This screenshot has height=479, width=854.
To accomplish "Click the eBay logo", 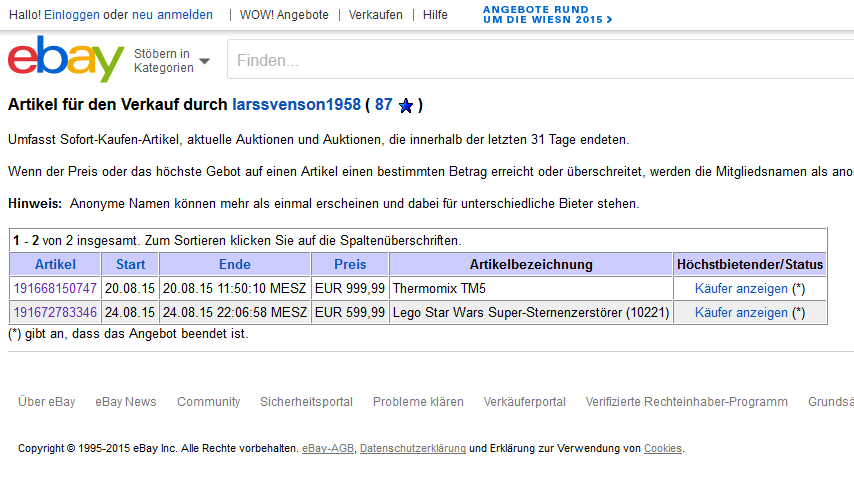I will 66,59.
